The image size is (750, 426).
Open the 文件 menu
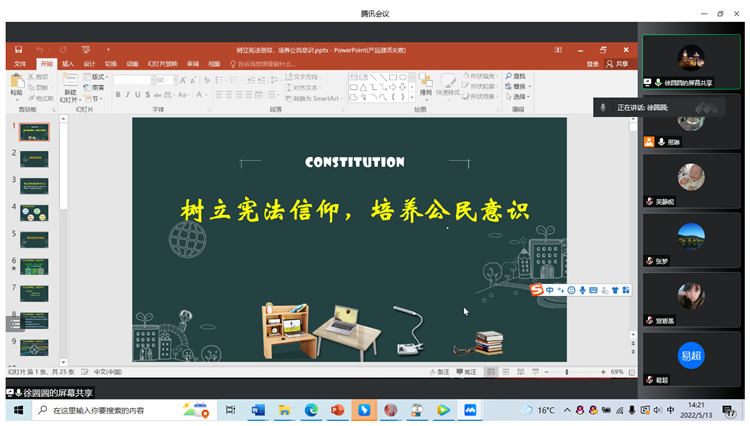coord(20,64)
